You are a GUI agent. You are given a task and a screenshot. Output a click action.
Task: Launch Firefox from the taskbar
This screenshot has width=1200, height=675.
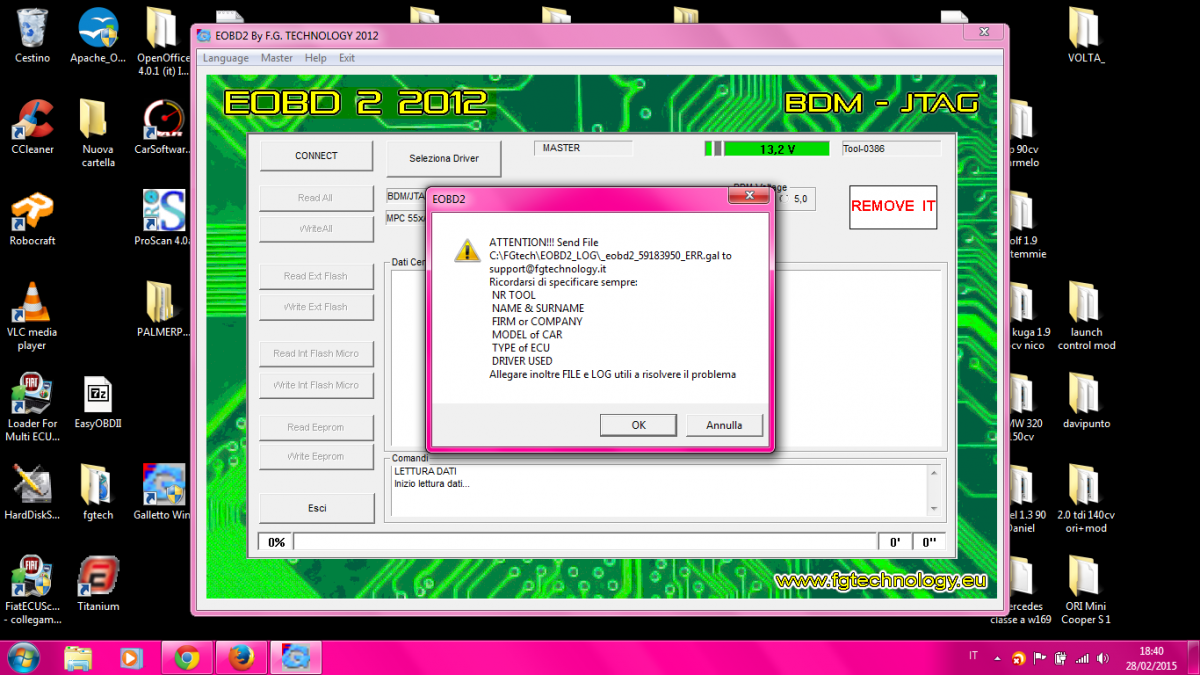pos(240,657)
